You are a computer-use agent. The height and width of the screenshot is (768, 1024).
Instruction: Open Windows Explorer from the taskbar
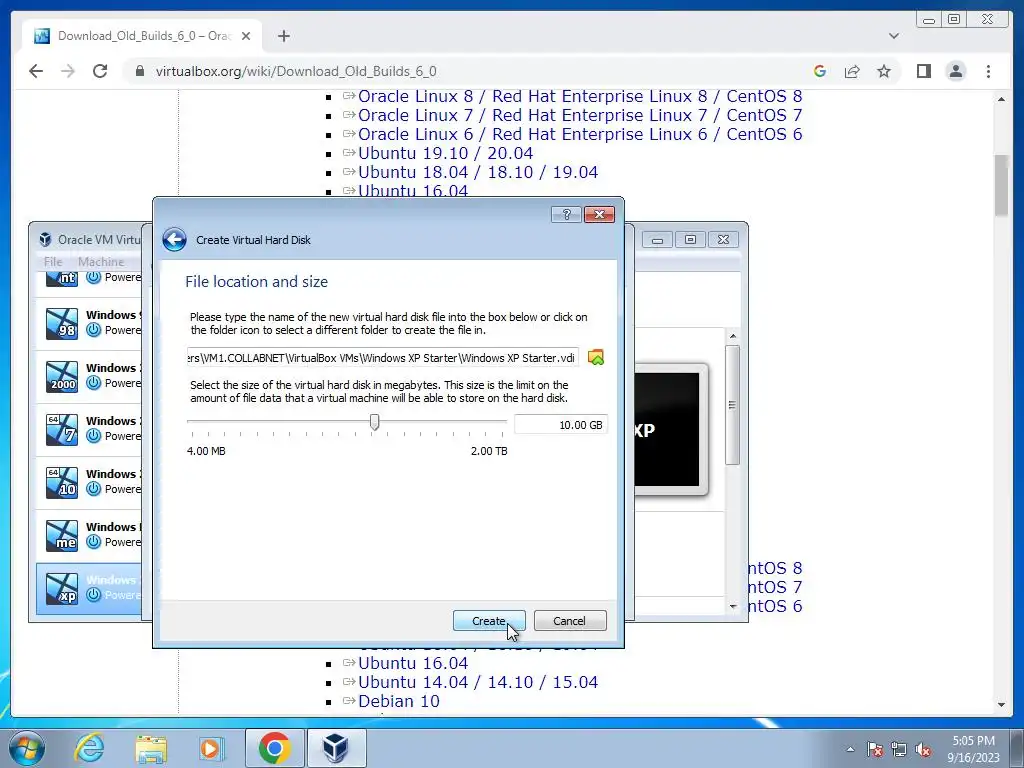(151, 748)
